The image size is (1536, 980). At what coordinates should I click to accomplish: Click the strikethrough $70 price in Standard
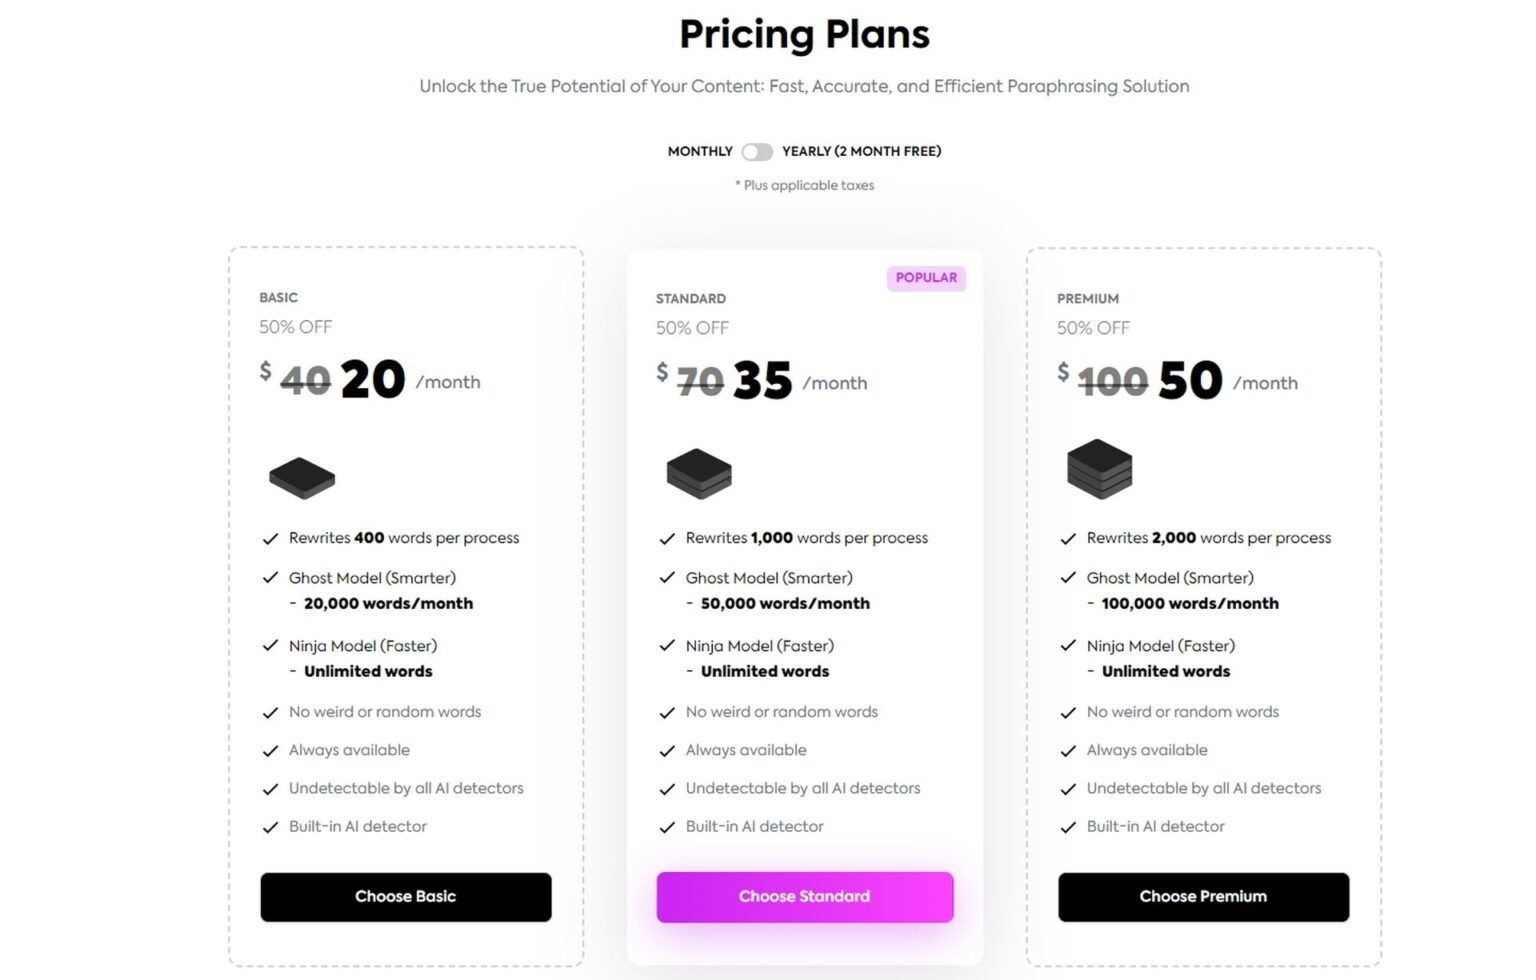pos(700,383)
